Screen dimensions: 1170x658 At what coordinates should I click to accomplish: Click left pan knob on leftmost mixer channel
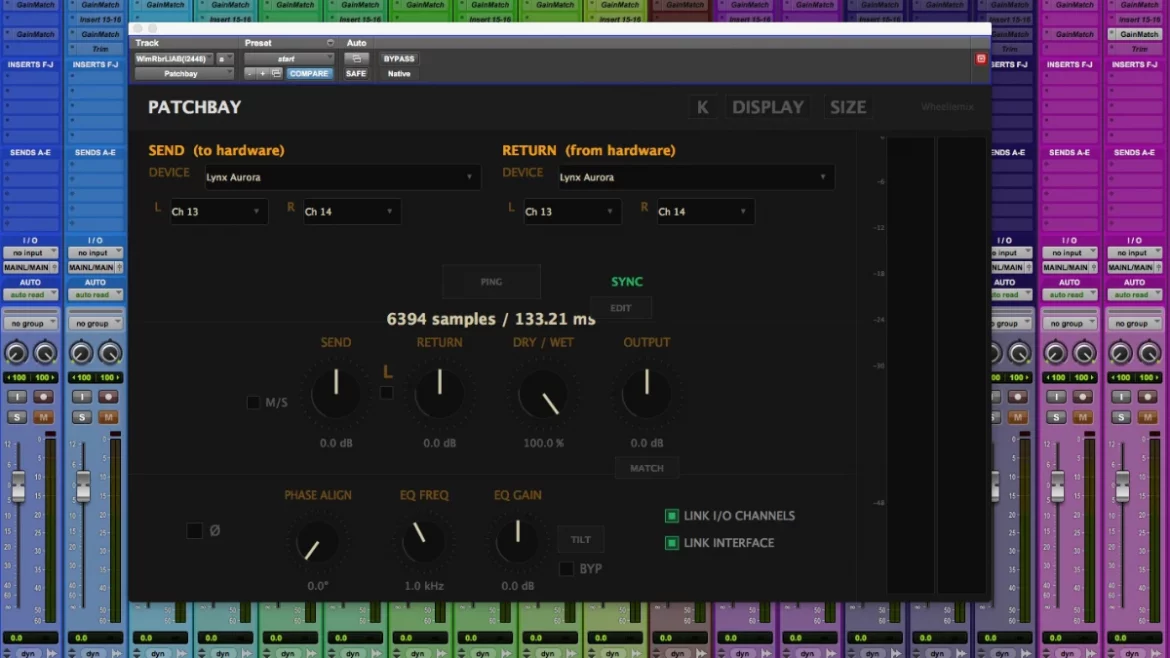16,353
